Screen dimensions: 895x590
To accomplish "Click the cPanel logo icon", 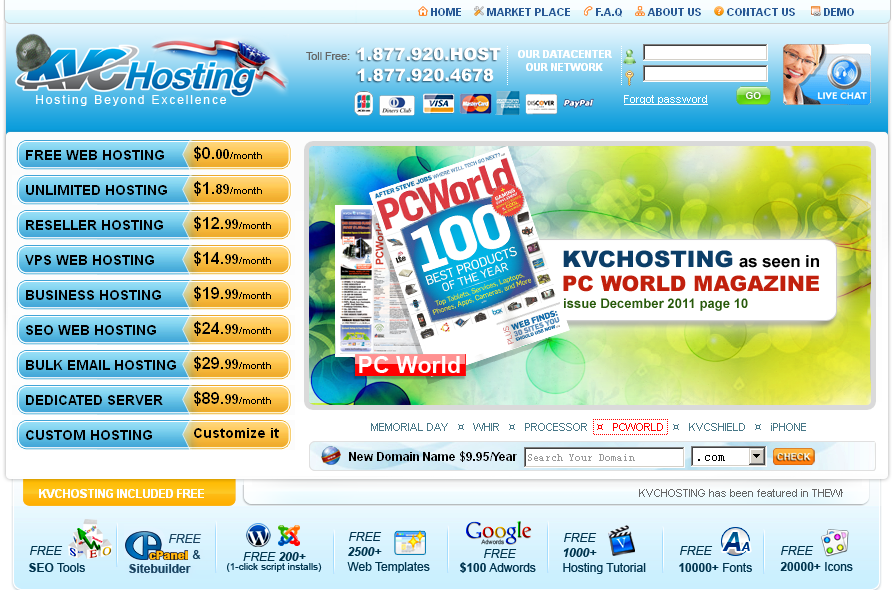I will [x=156, y=547].
